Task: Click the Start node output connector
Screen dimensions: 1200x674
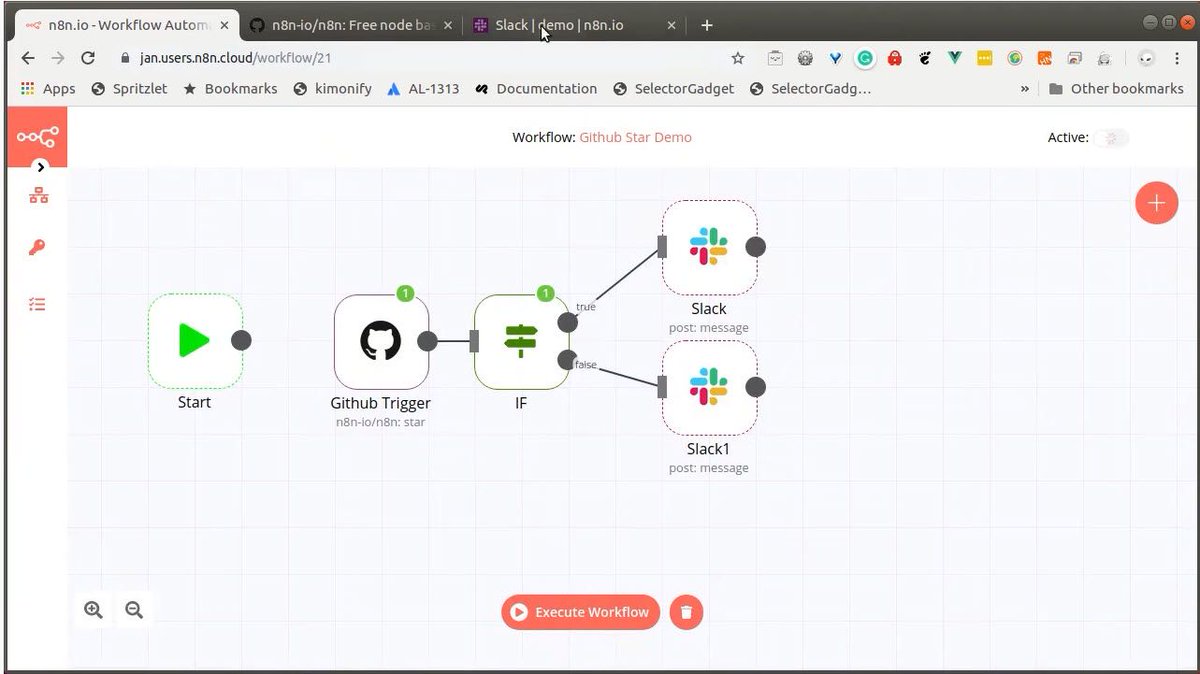Action: pos(241,340)
